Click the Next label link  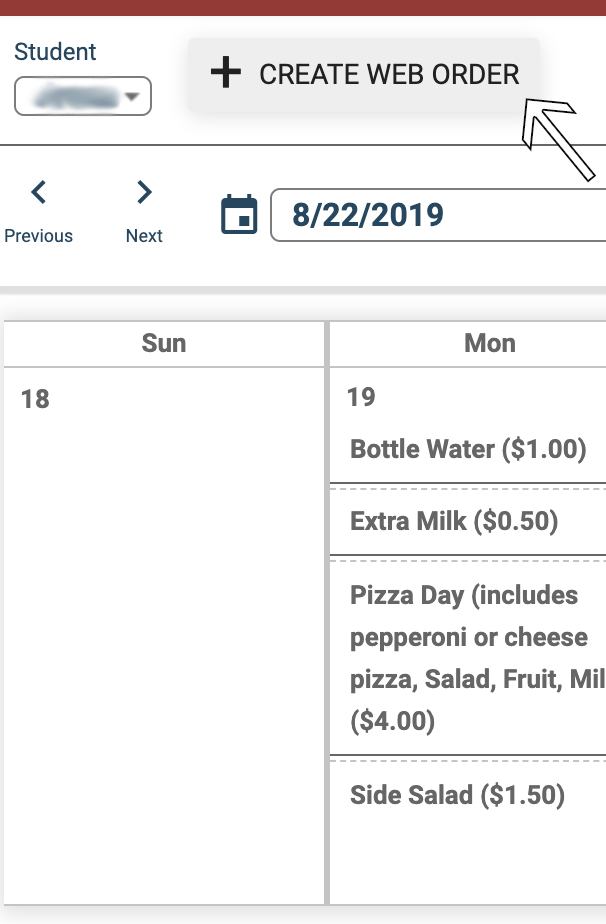click(144, 236)
